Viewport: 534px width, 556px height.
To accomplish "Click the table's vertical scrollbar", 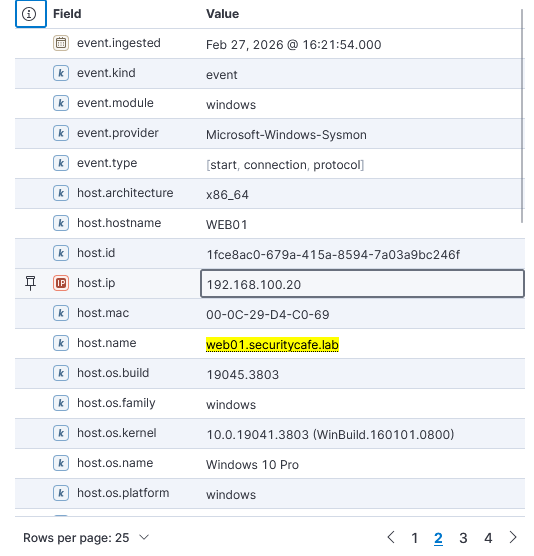I will [522, 116].
